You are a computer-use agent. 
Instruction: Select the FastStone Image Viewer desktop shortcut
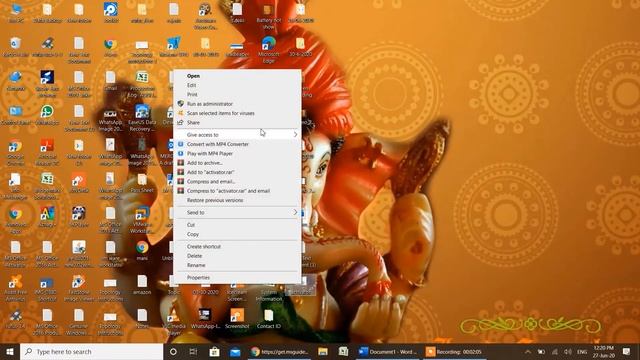click(x=78, y=288)
